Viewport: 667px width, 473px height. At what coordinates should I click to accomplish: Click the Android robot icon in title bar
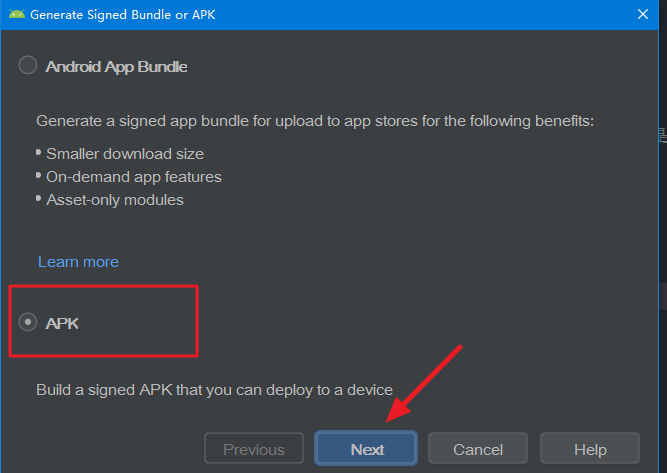click(x=17, y=14)
